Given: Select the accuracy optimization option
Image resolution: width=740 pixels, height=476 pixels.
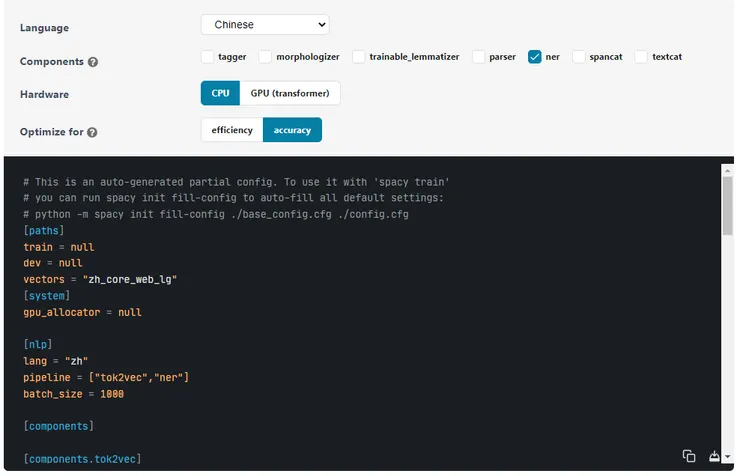Looking at the screenshot, I should pyautogui.click(x=292, y=130).
